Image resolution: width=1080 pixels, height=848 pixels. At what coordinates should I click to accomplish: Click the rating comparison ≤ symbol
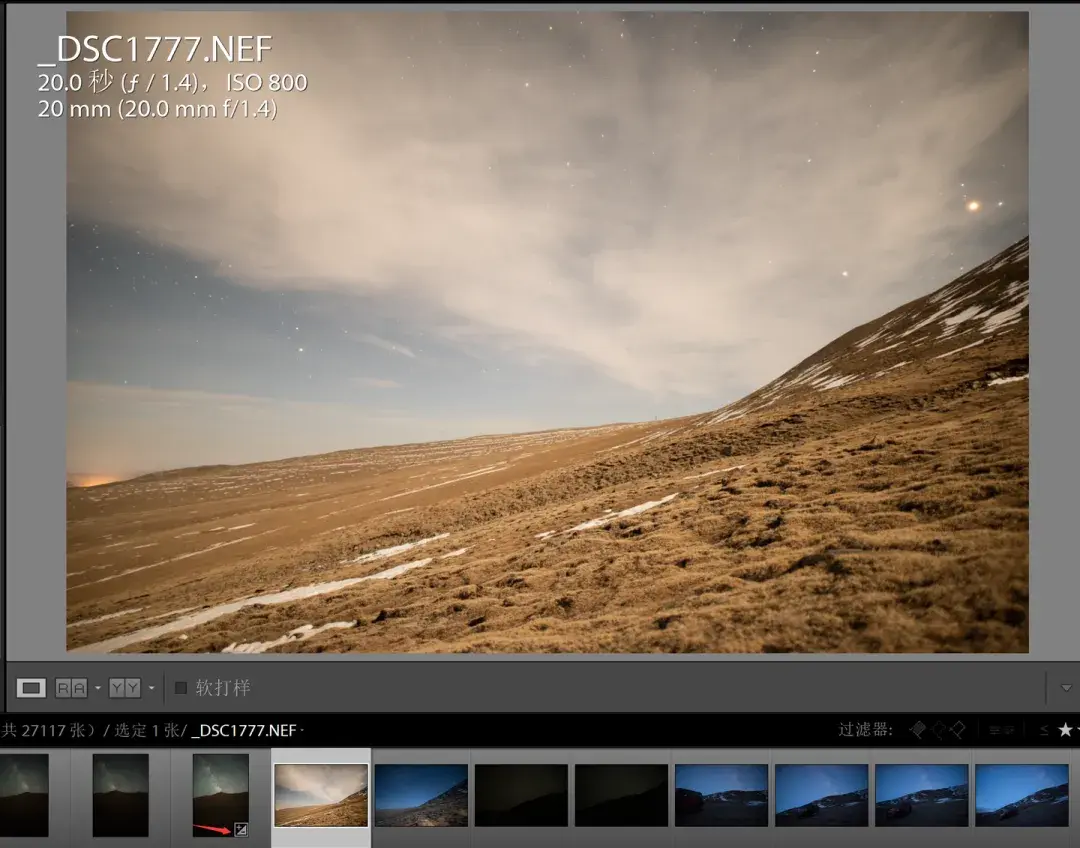1044,730
